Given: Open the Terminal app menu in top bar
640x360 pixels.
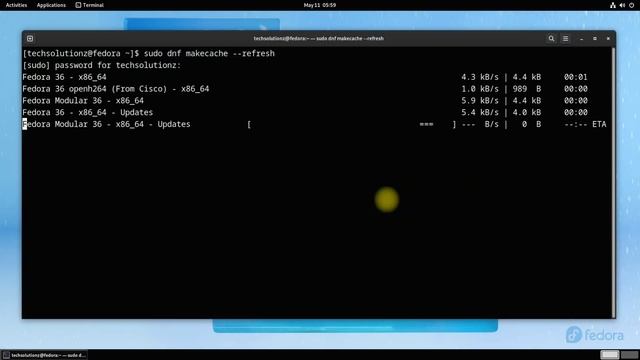Looking at the screenshot, I should [90, 5].
